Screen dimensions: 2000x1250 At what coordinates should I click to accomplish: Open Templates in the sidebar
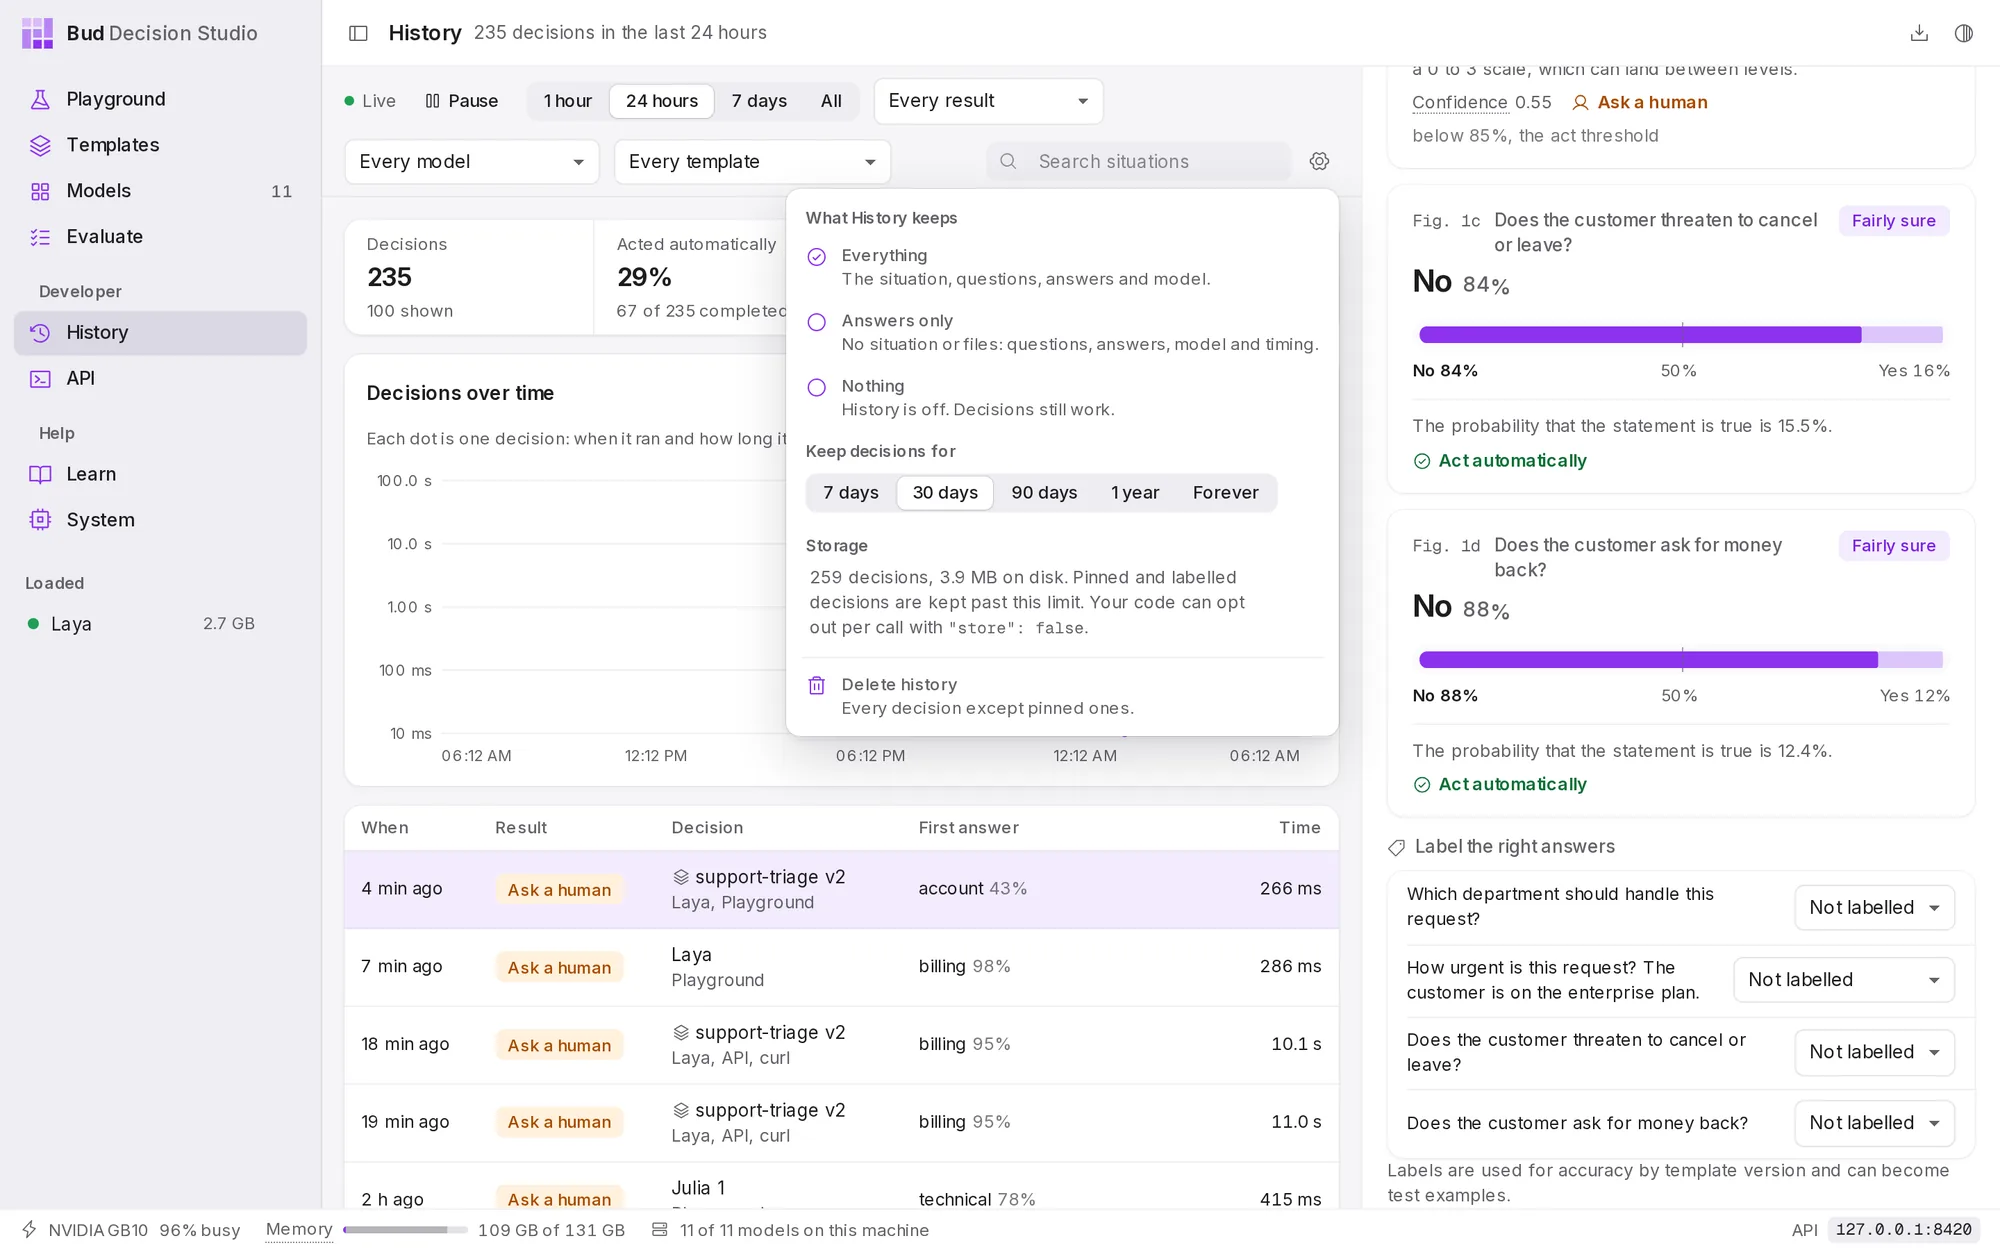coord(160,145)
